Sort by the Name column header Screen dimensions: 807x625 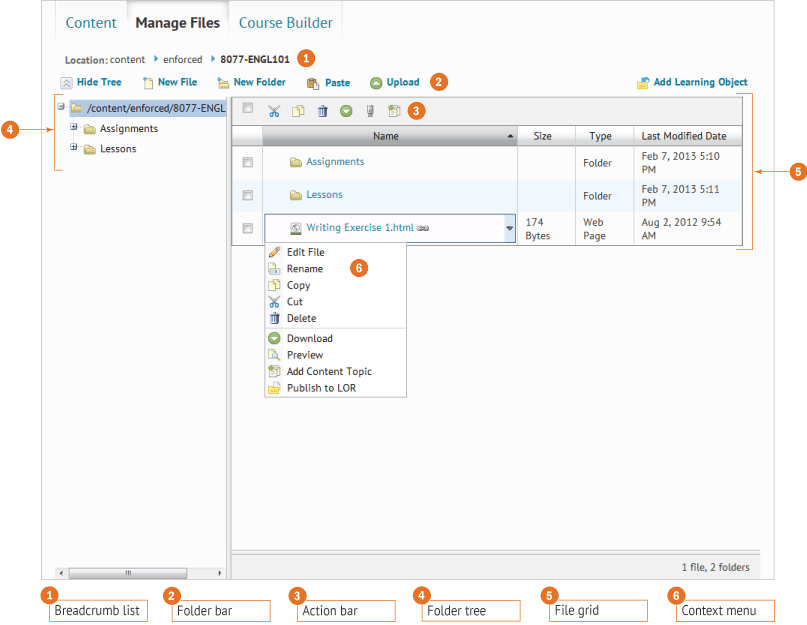[390, 136]
